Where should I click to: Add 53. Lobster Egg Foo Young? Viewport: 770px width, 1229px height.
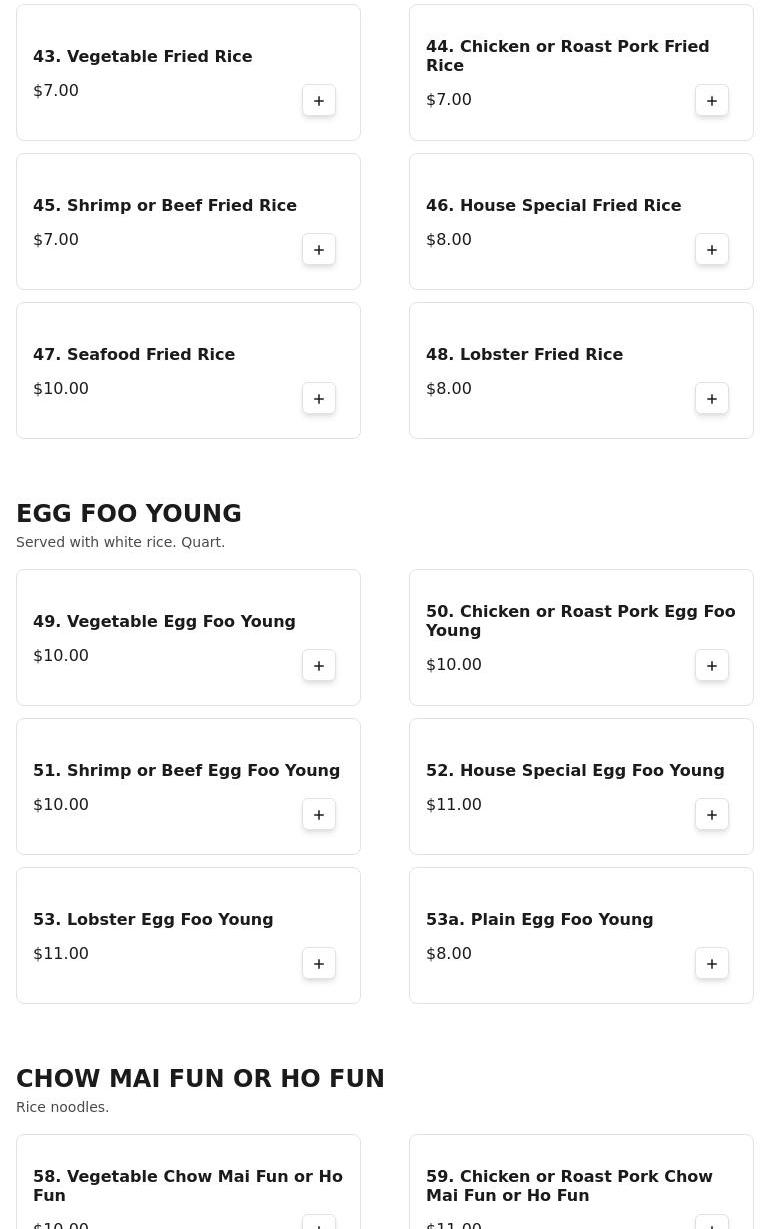click(319, 964)
